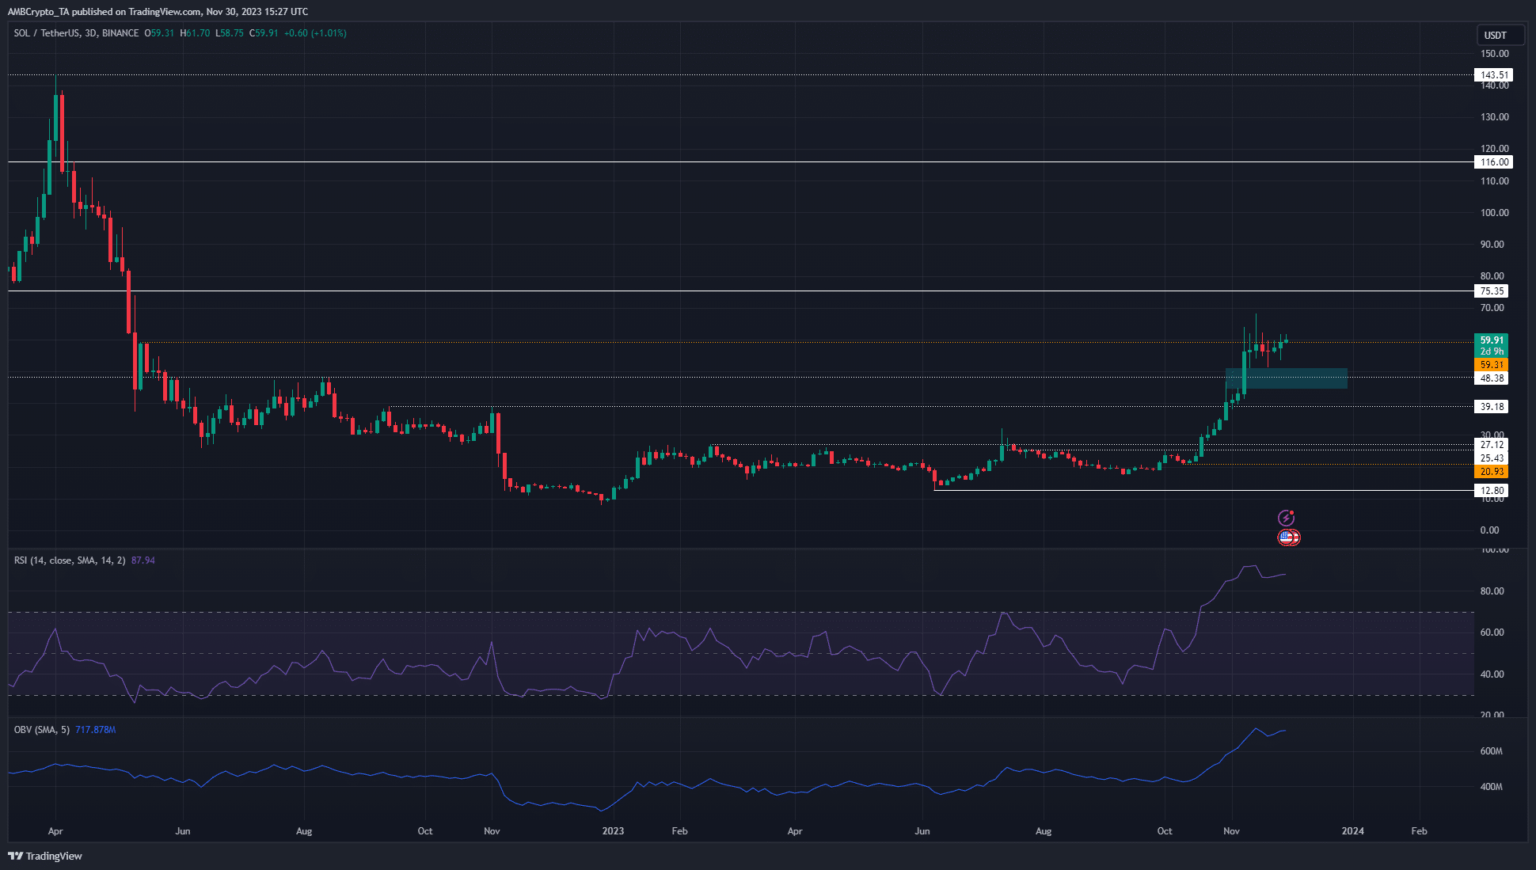Viewport: 1536px width, 870px height.
Task: Select the 12.80 support level tag
Action: pyautogui.click(x=1492, y=491)
